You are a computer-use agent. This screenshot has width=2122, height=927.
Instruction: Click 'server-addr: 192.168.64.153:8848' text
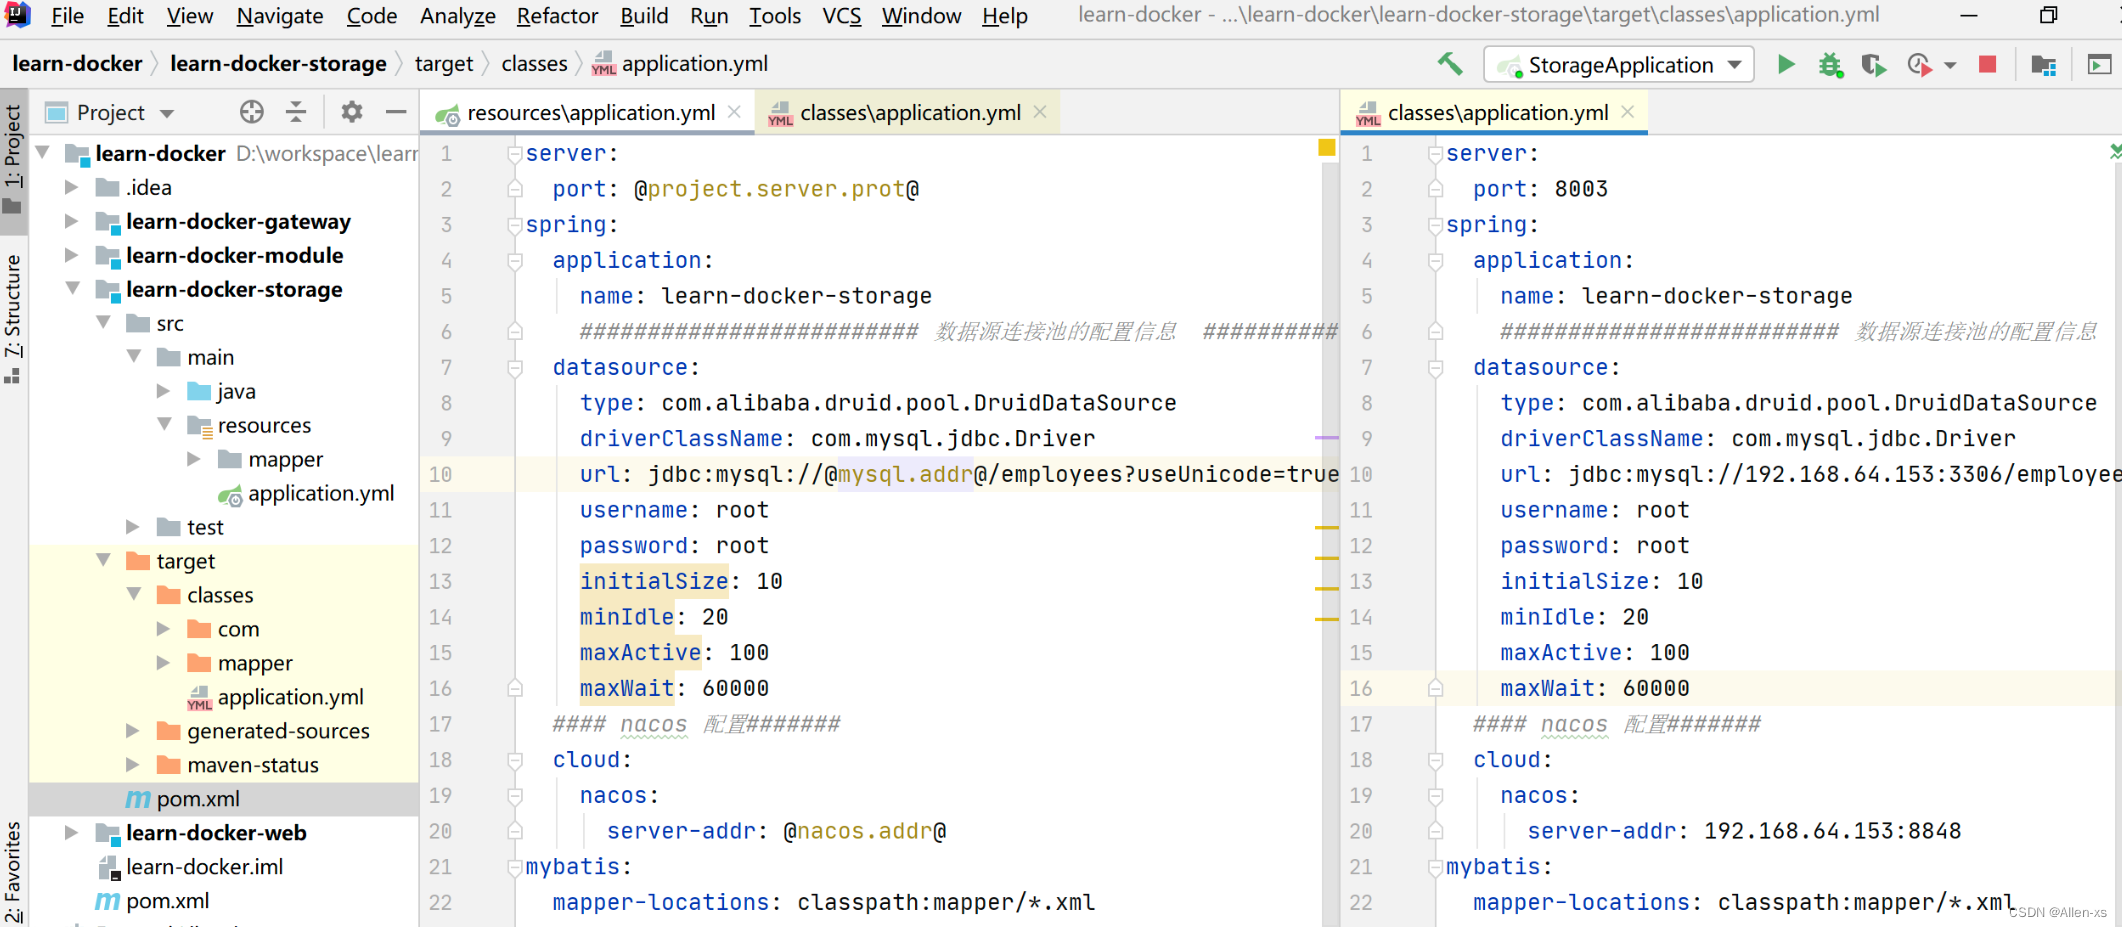pyautogui.click(x=1744, y=831)
